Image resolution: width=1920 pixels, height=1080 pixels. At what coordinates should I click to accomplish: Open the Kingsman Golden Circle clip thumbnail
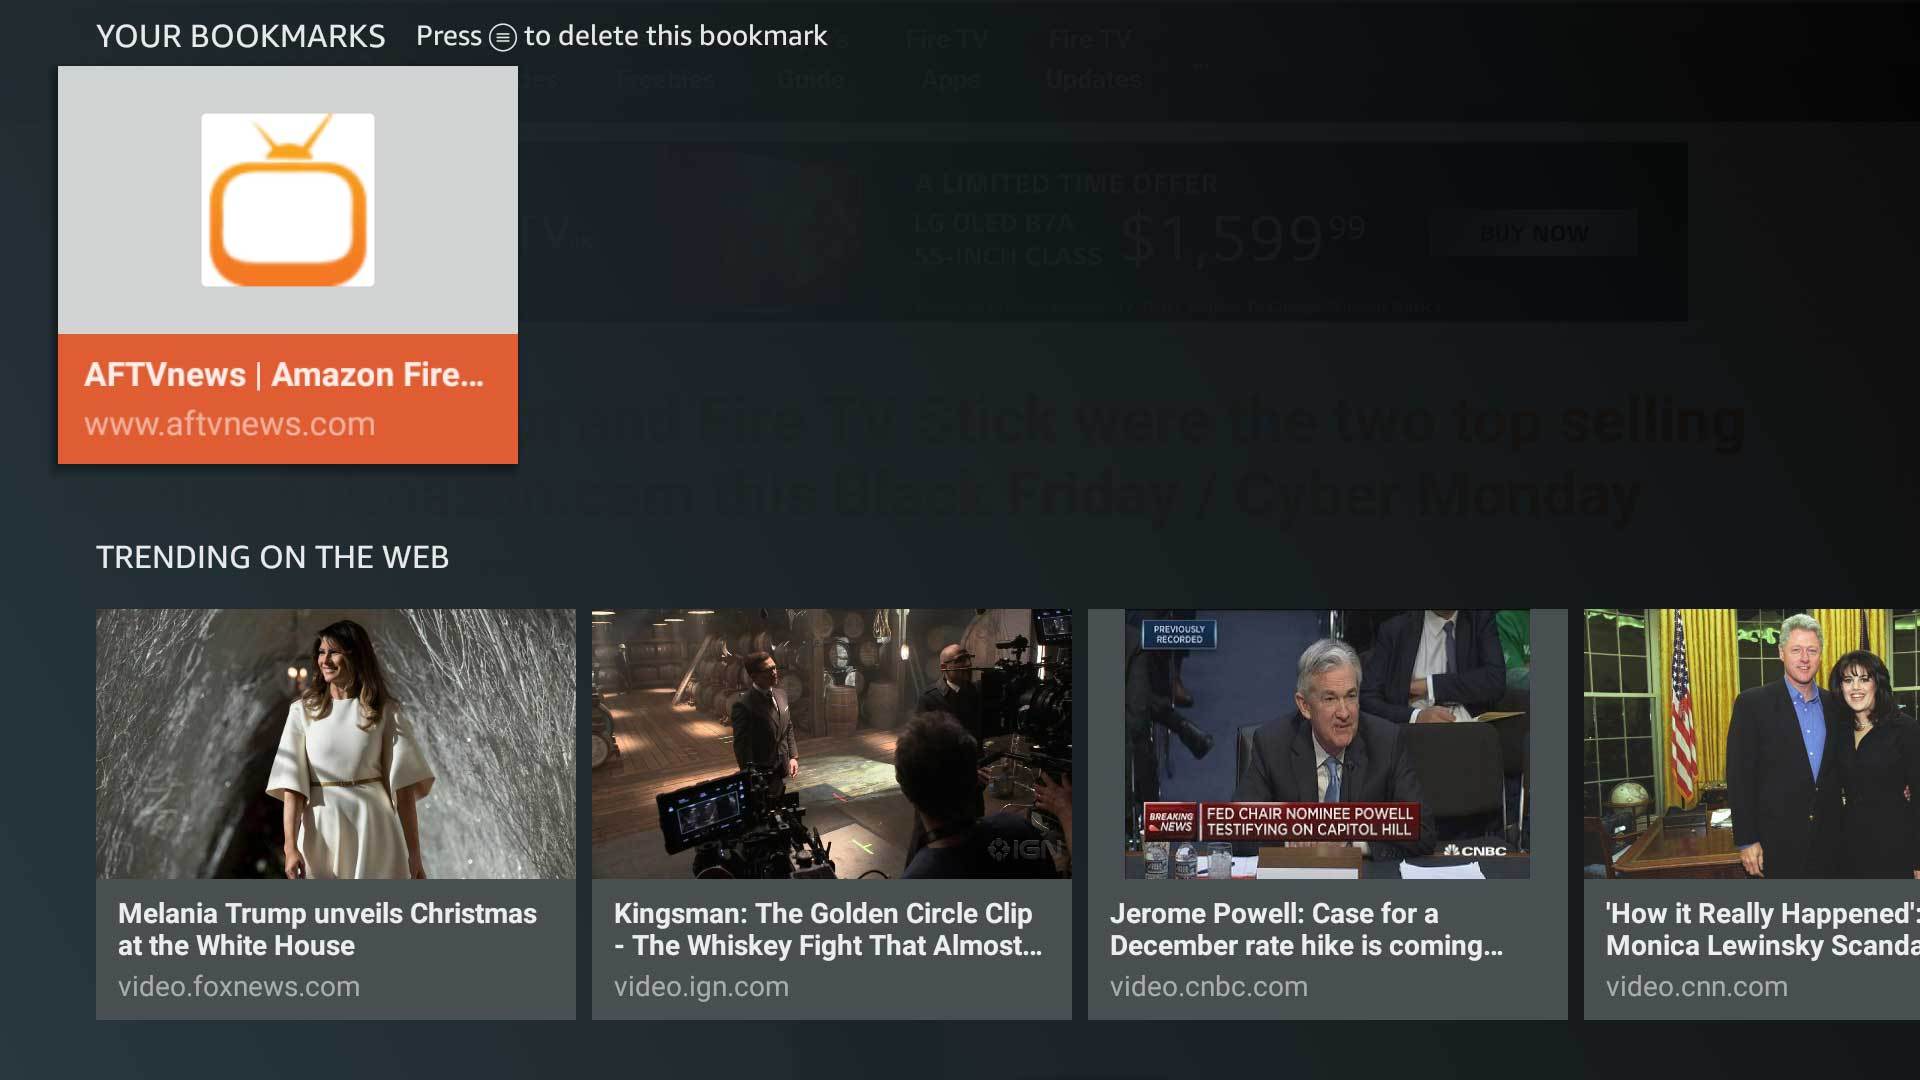tap(832, 744)
